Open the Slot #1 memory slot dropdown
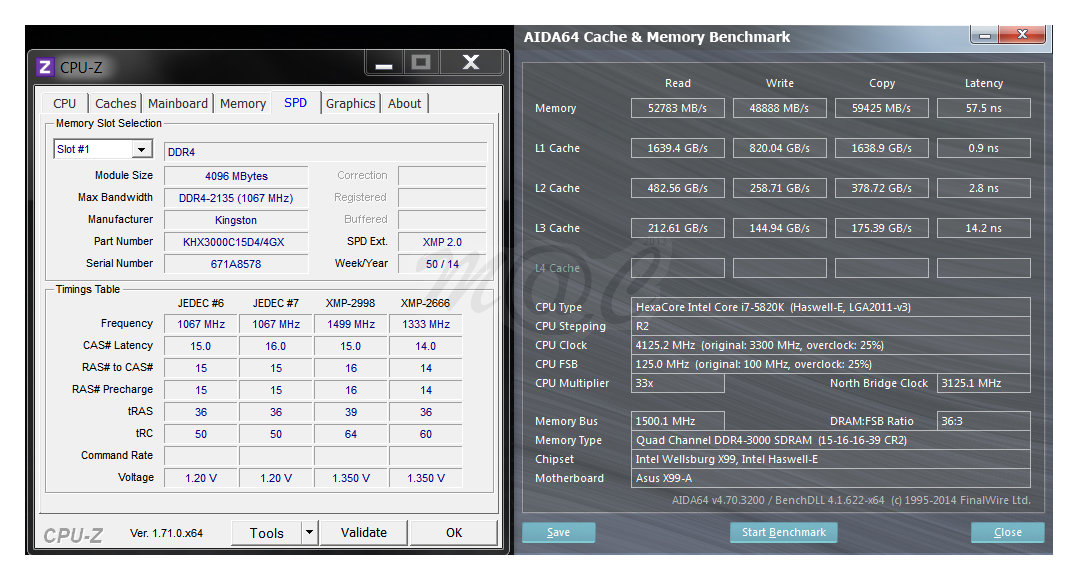The width and height of the screenshot is (1078, 580). [x=142, y=149]
